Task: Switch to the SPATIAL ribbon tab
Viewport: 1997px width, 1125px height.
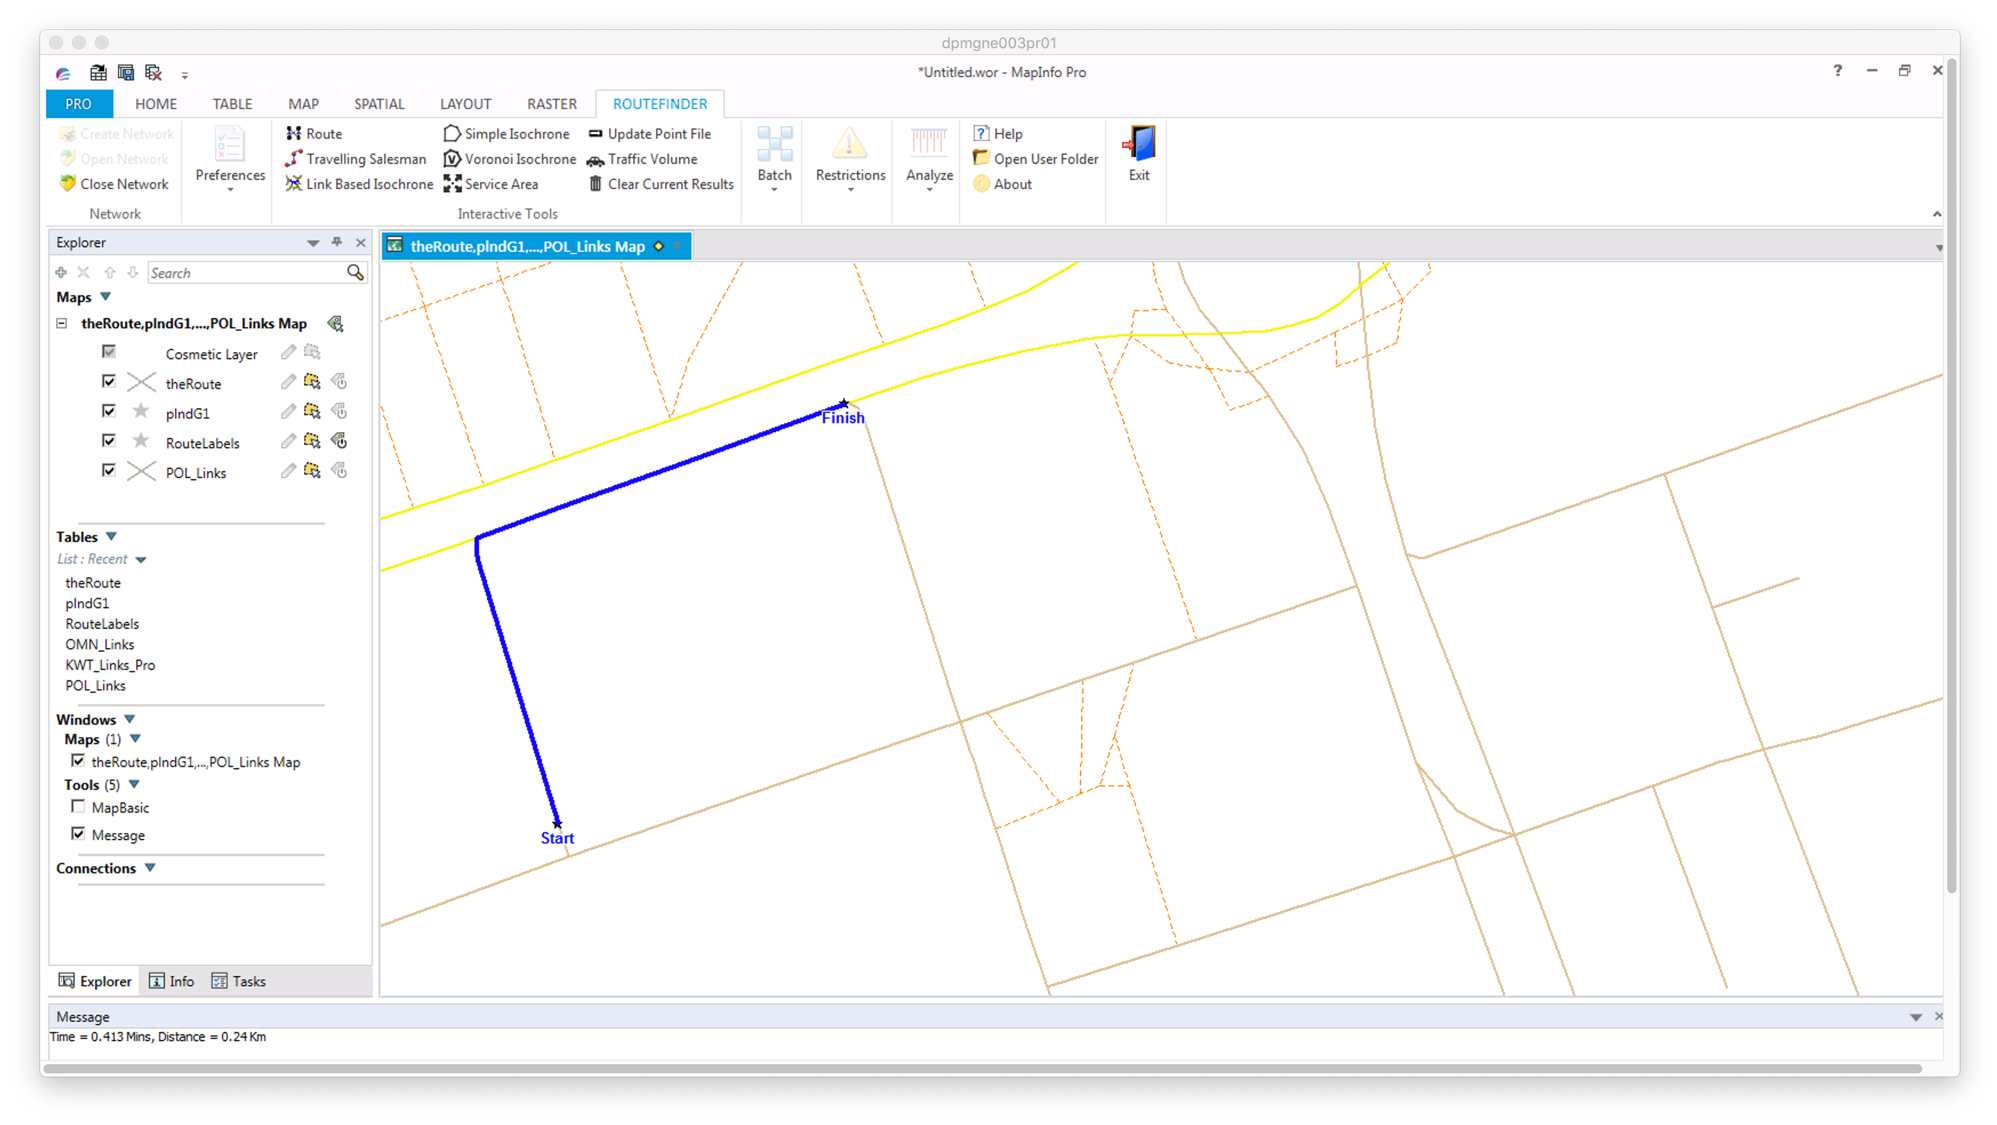Action: (379, 104)
